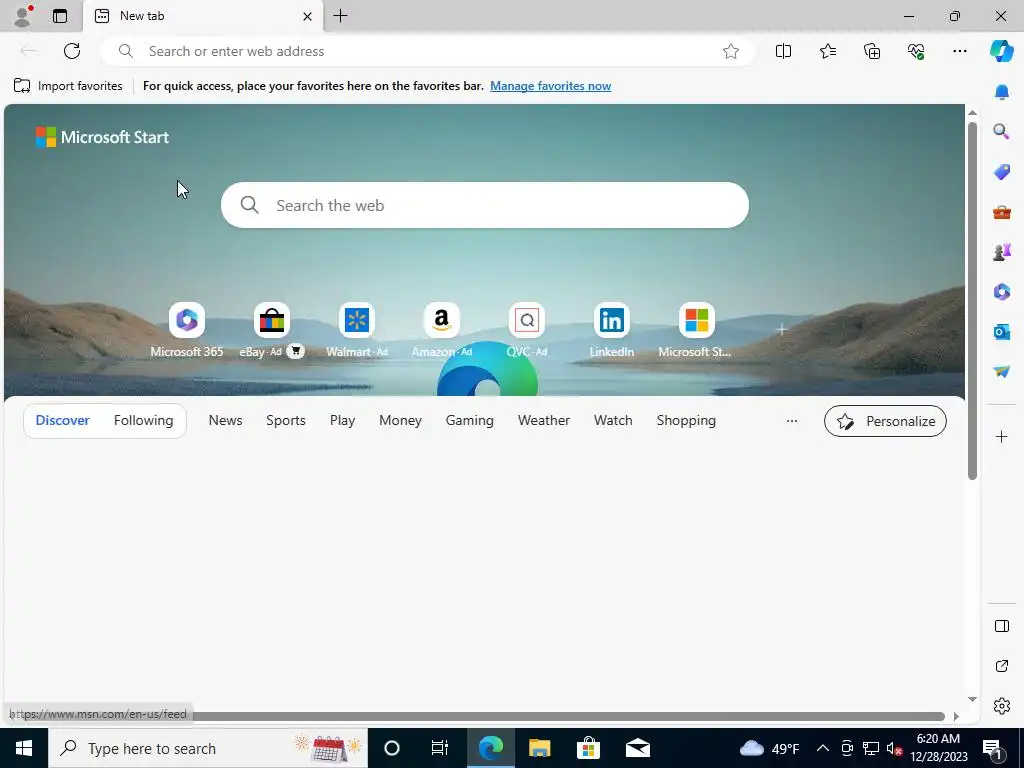This screenshot has width=1024, height=768.
Task: Open the Money tab
Action: point(400,421)
